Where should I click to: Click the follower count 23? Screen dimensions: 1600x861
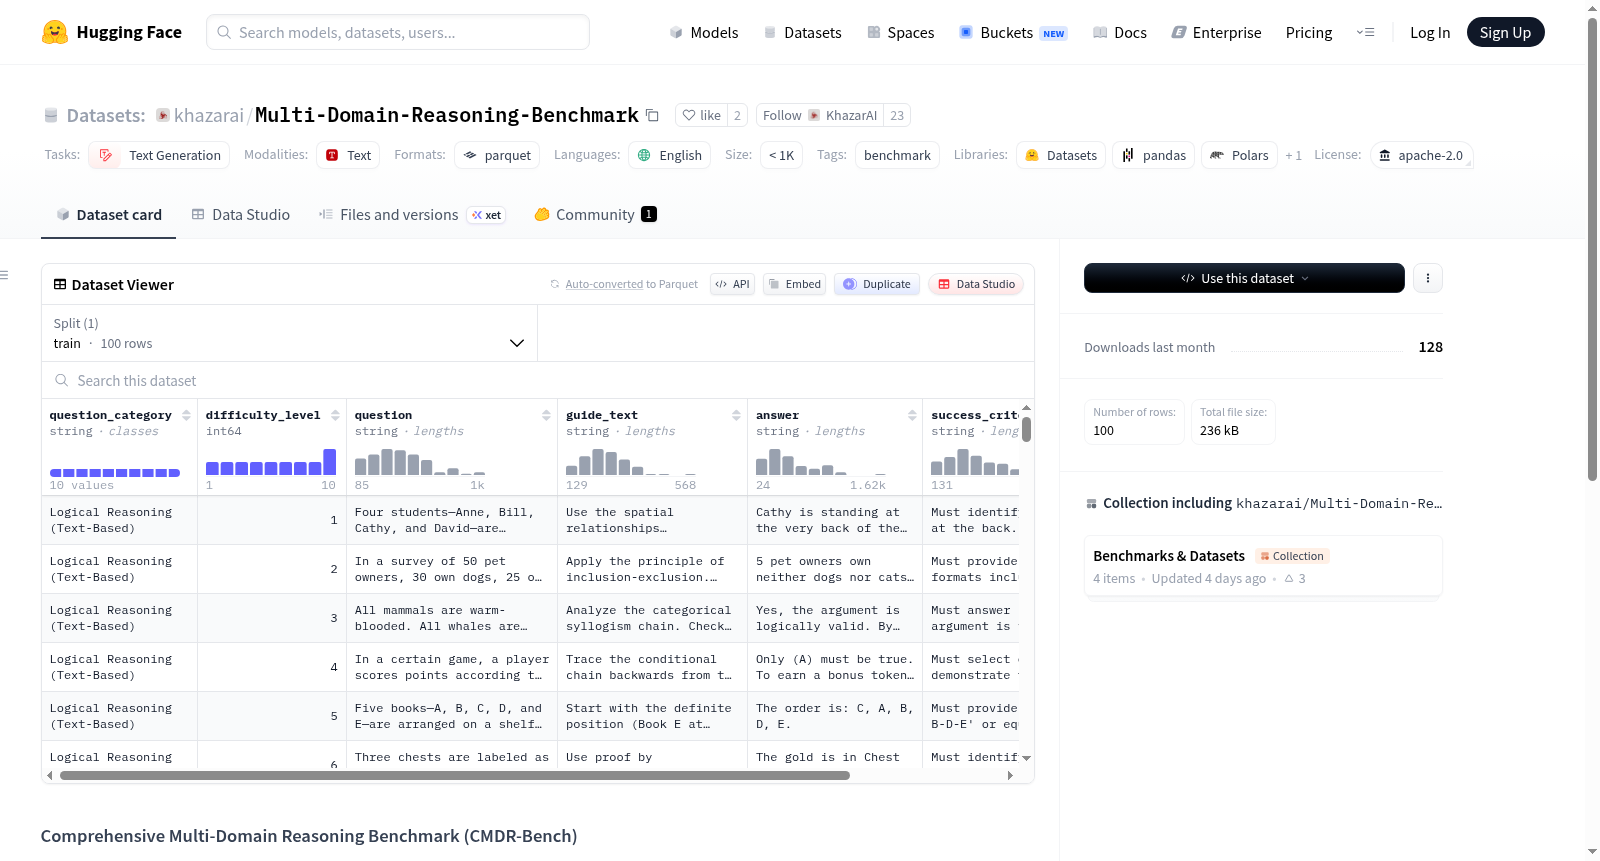click(897, 115)
